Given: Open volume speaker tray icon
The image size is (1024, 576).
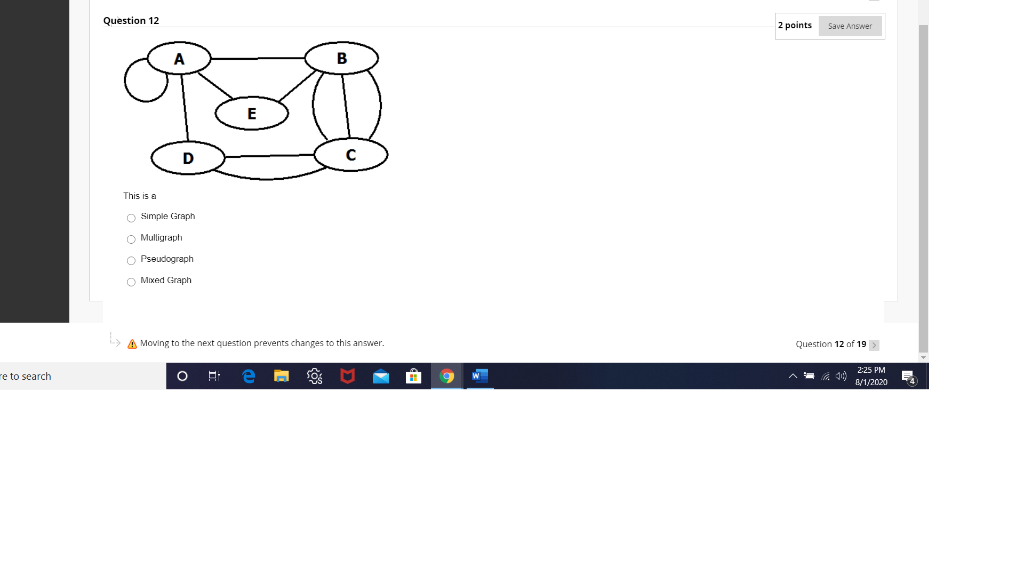Looking at the screenshot, I should pos(841,376).
